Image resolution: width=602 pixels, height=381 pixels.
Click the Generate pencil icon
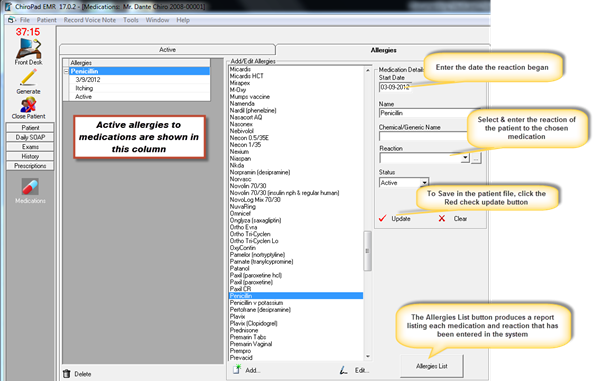28,77
